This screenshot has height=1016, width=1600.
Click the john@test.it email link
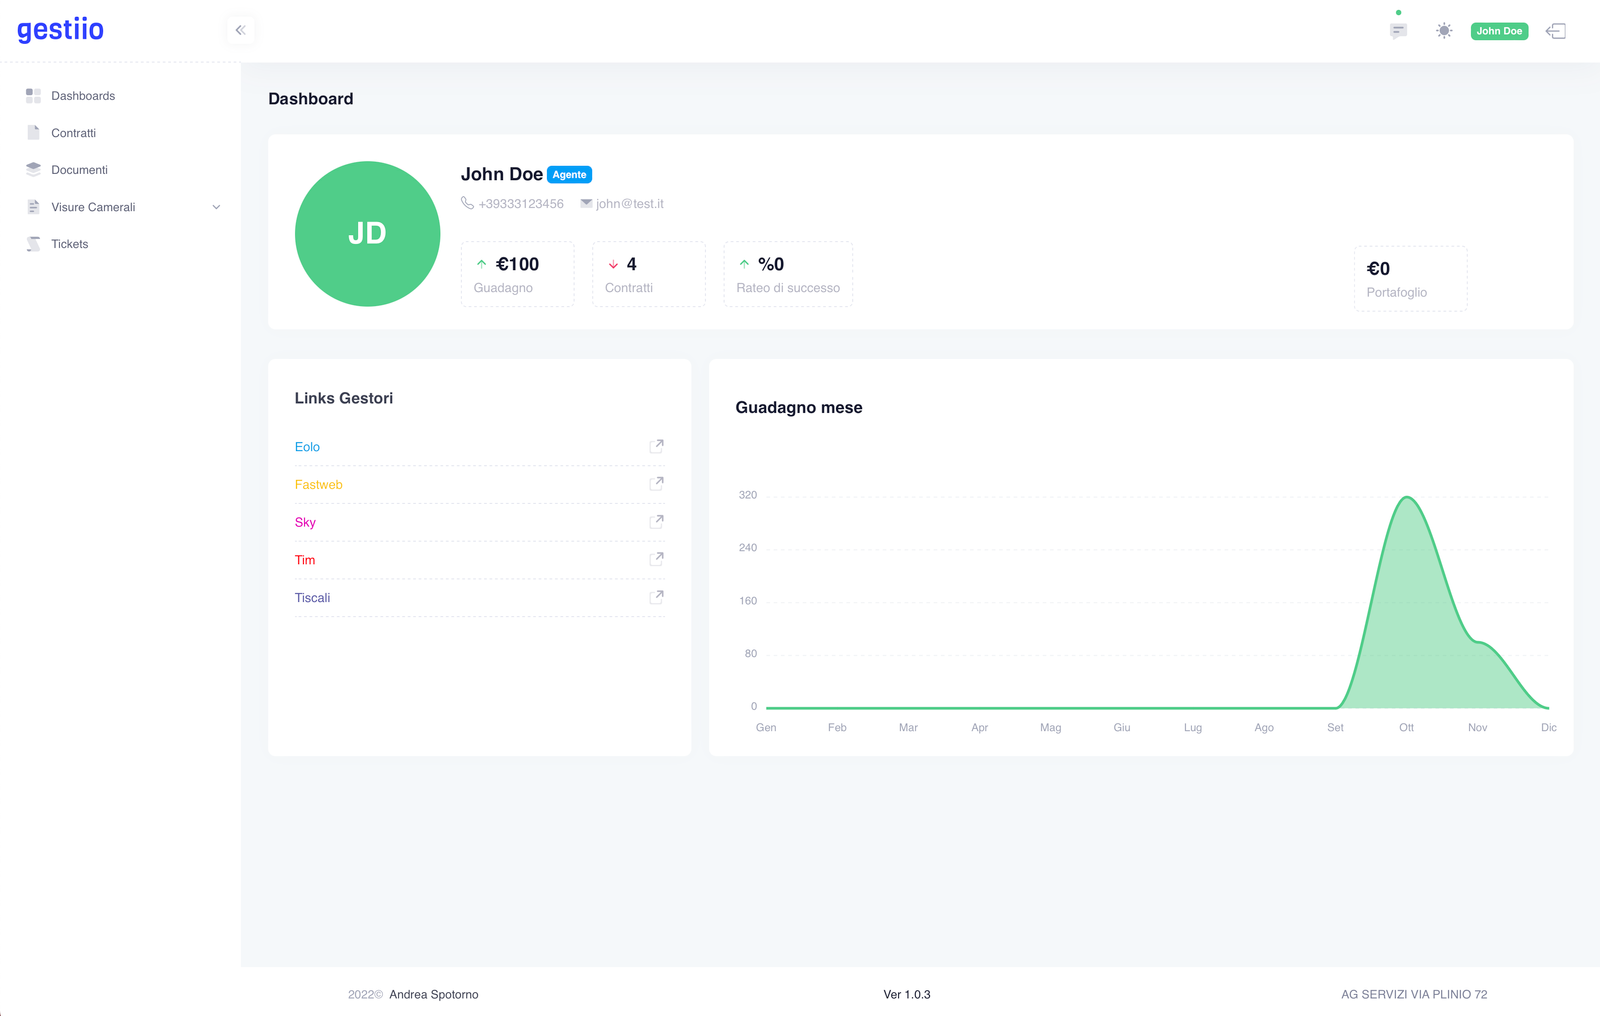[x=629, y=204]
